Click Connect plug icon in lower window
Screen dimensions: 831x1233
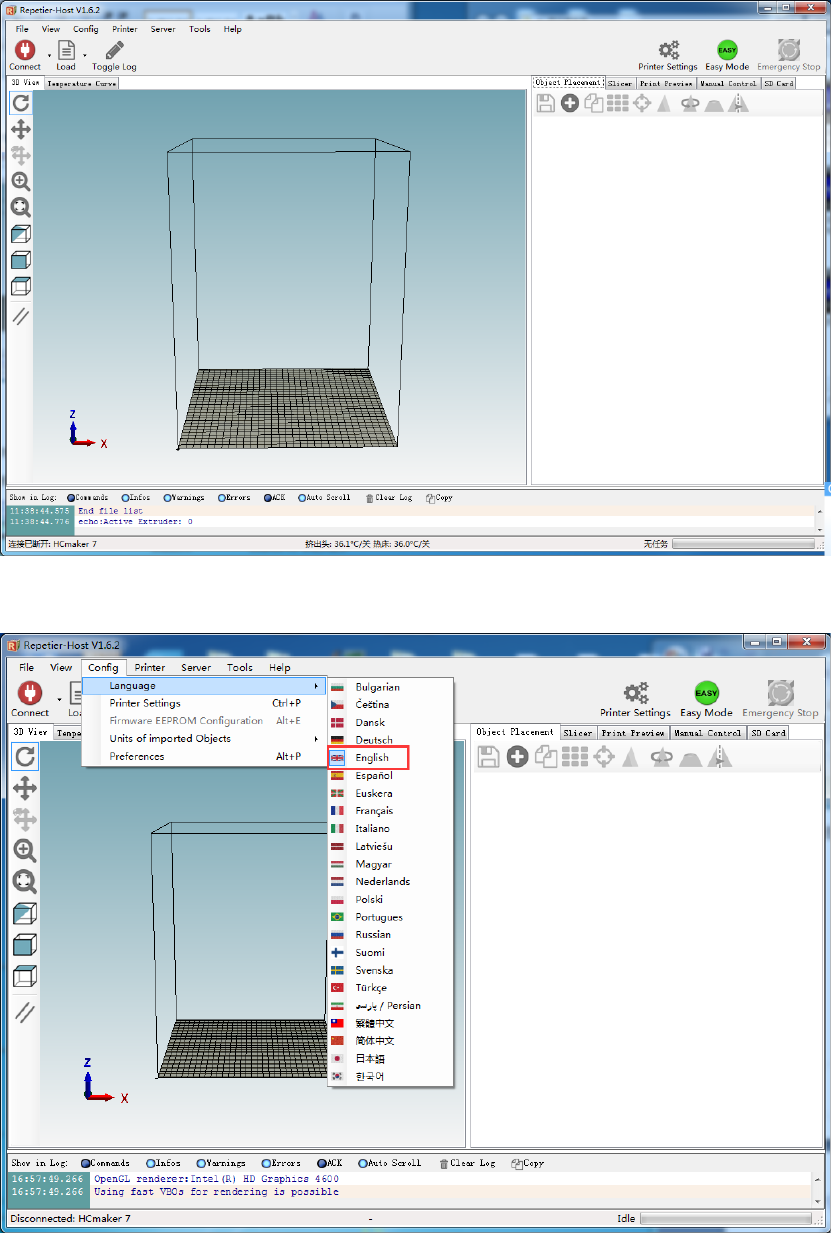click(x=30, y=694)
